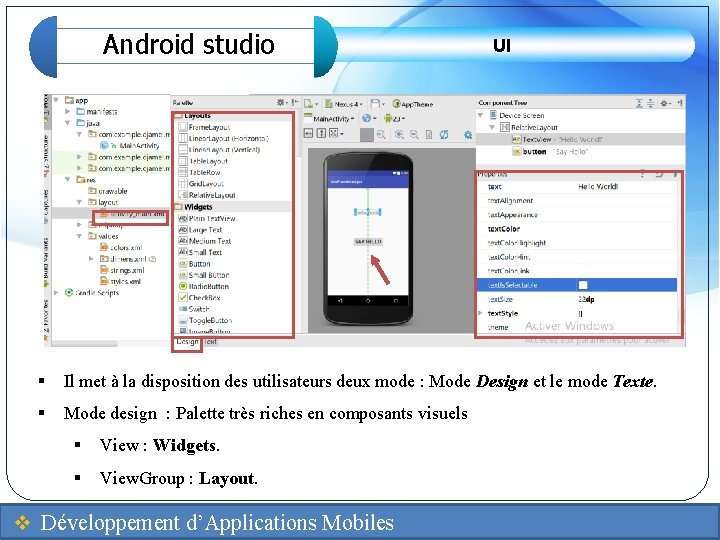Click the AppTheme button

[413, 104]
